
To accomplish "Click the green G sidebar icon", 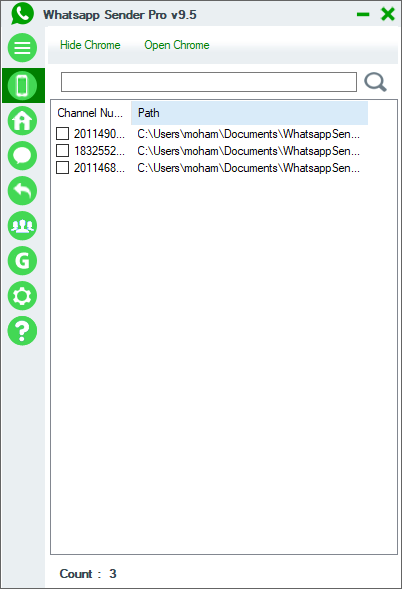I will click(22, 261).
